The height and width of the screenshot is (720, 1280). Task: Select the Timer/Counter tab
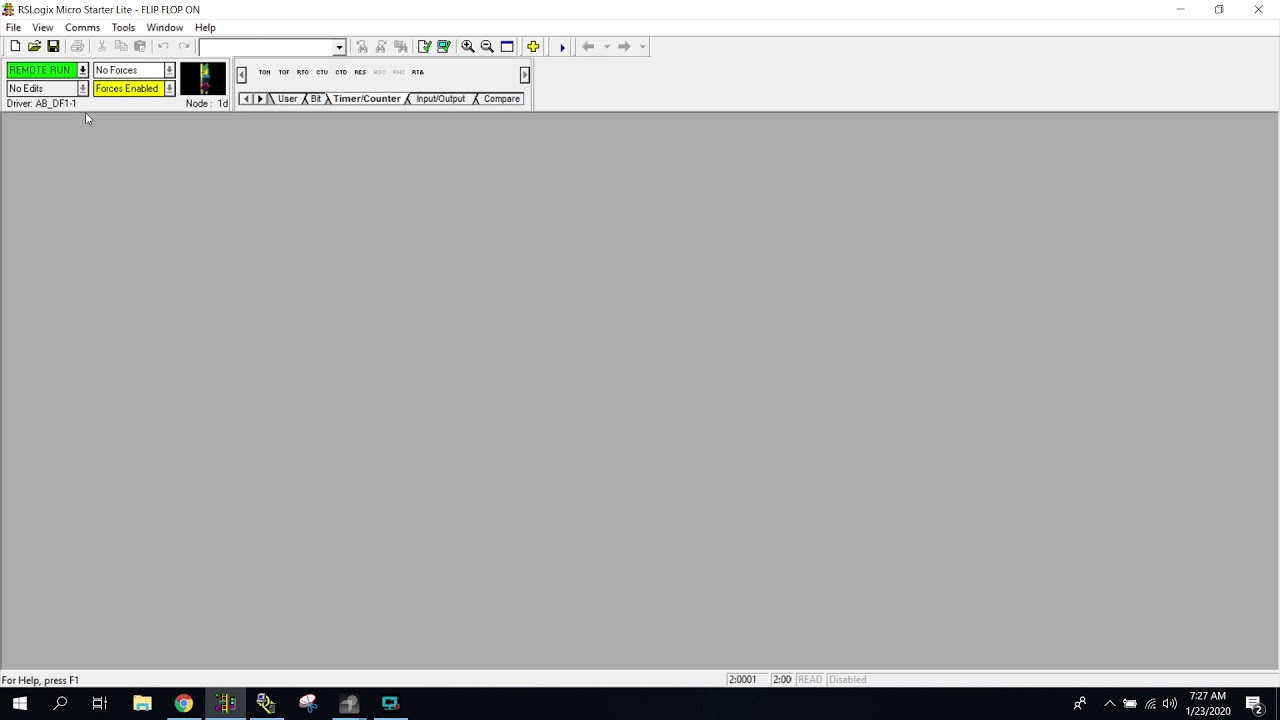[x=367, y=99]
